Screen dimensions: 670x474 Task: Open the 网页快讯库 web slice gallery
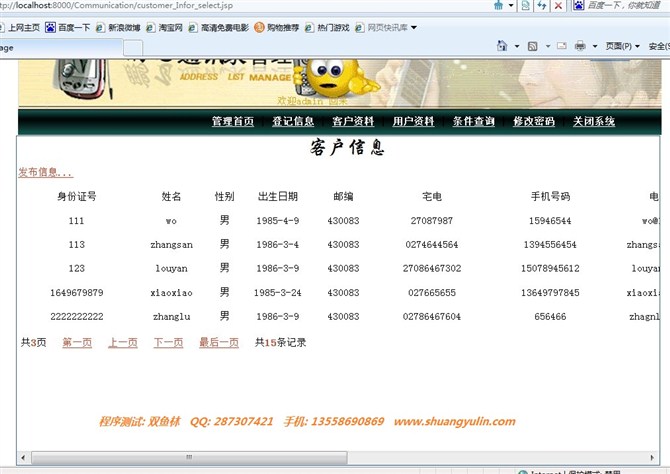tap(381, 28)
